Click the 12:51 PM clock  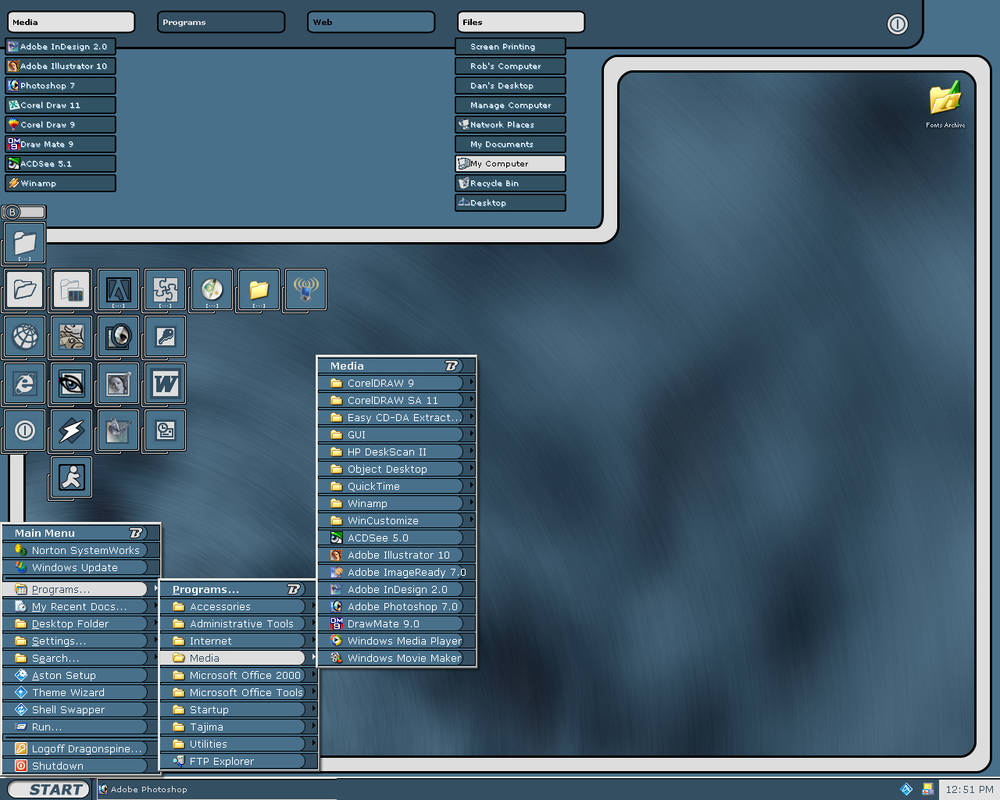(969, 789)
